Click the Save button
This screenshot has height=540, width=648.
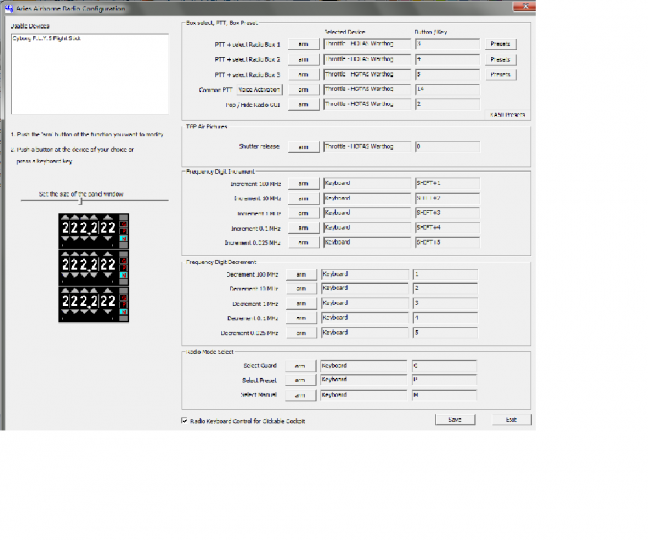click(x=455, y=420)
